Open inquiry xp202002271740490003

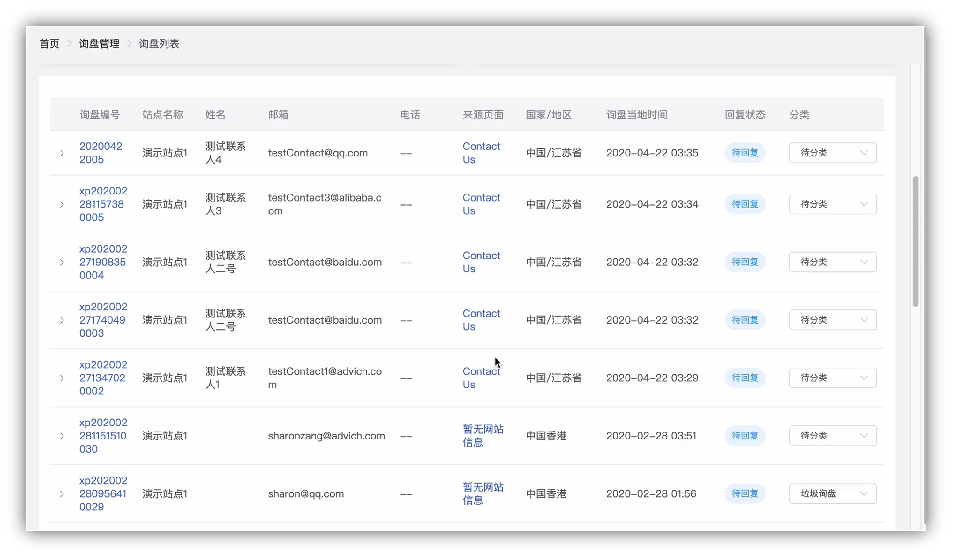point(103,320)
